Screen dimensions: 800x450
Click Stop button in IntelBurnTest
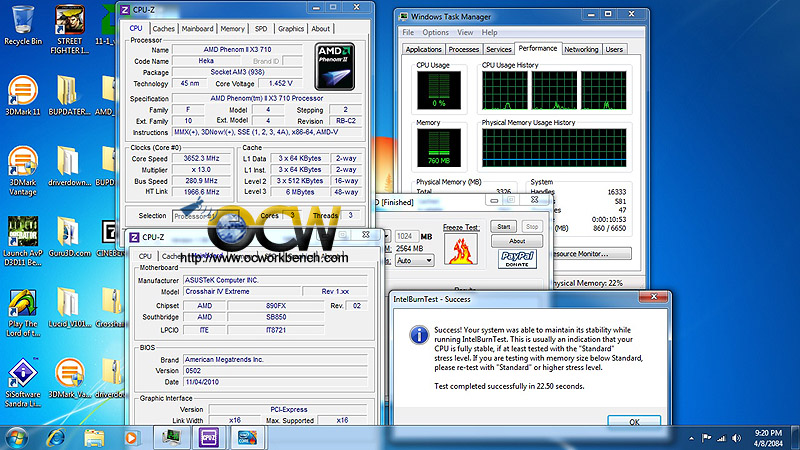coord(532,227)
